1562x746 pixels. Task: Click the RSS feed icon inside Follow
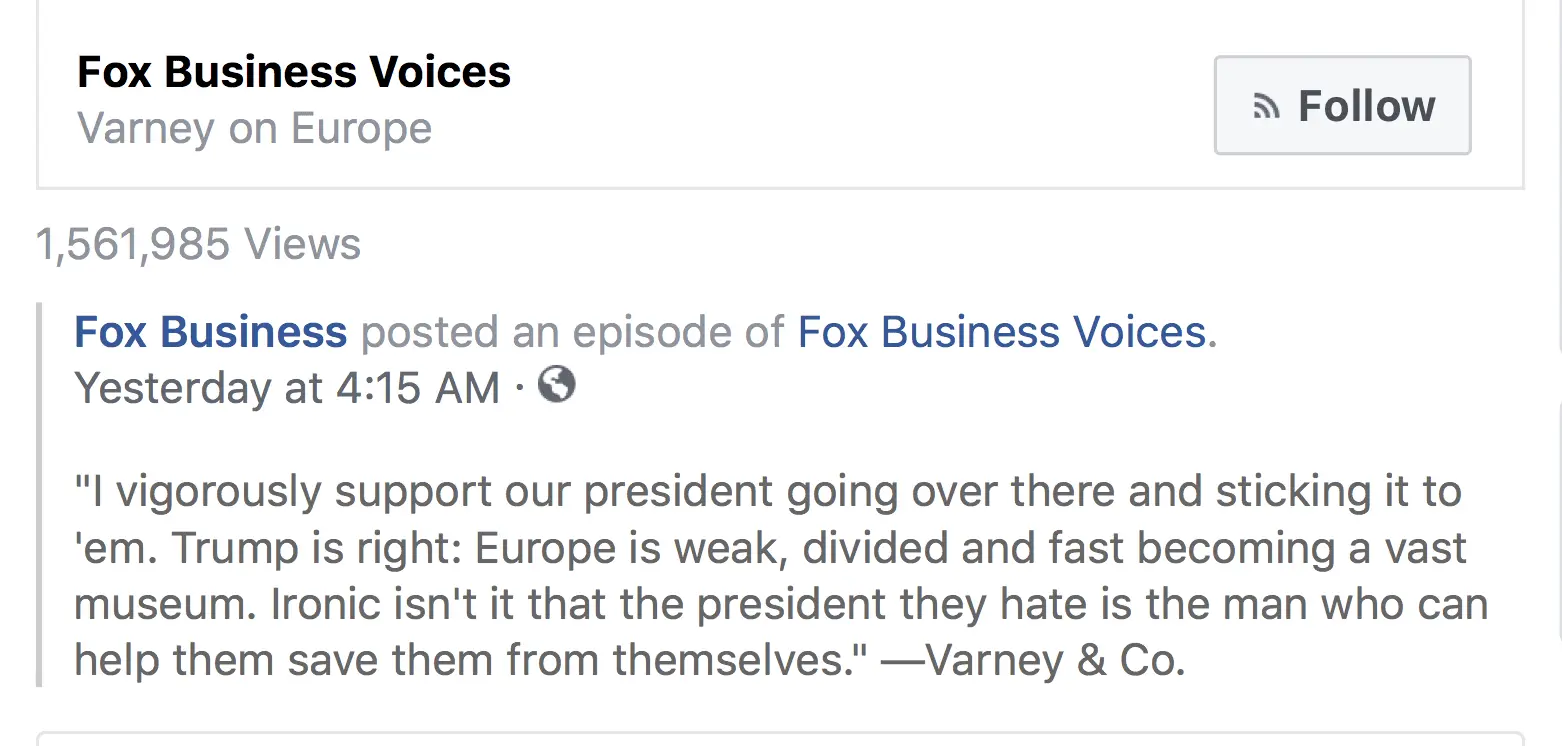1266,107
